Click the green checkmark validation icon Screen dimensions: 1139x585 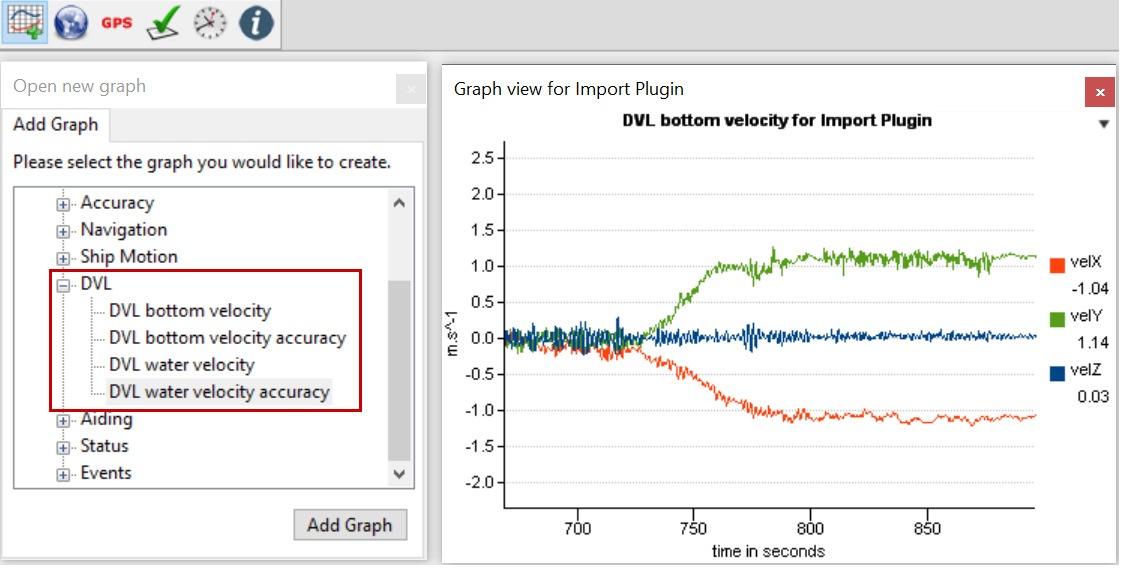pos(162,22)
